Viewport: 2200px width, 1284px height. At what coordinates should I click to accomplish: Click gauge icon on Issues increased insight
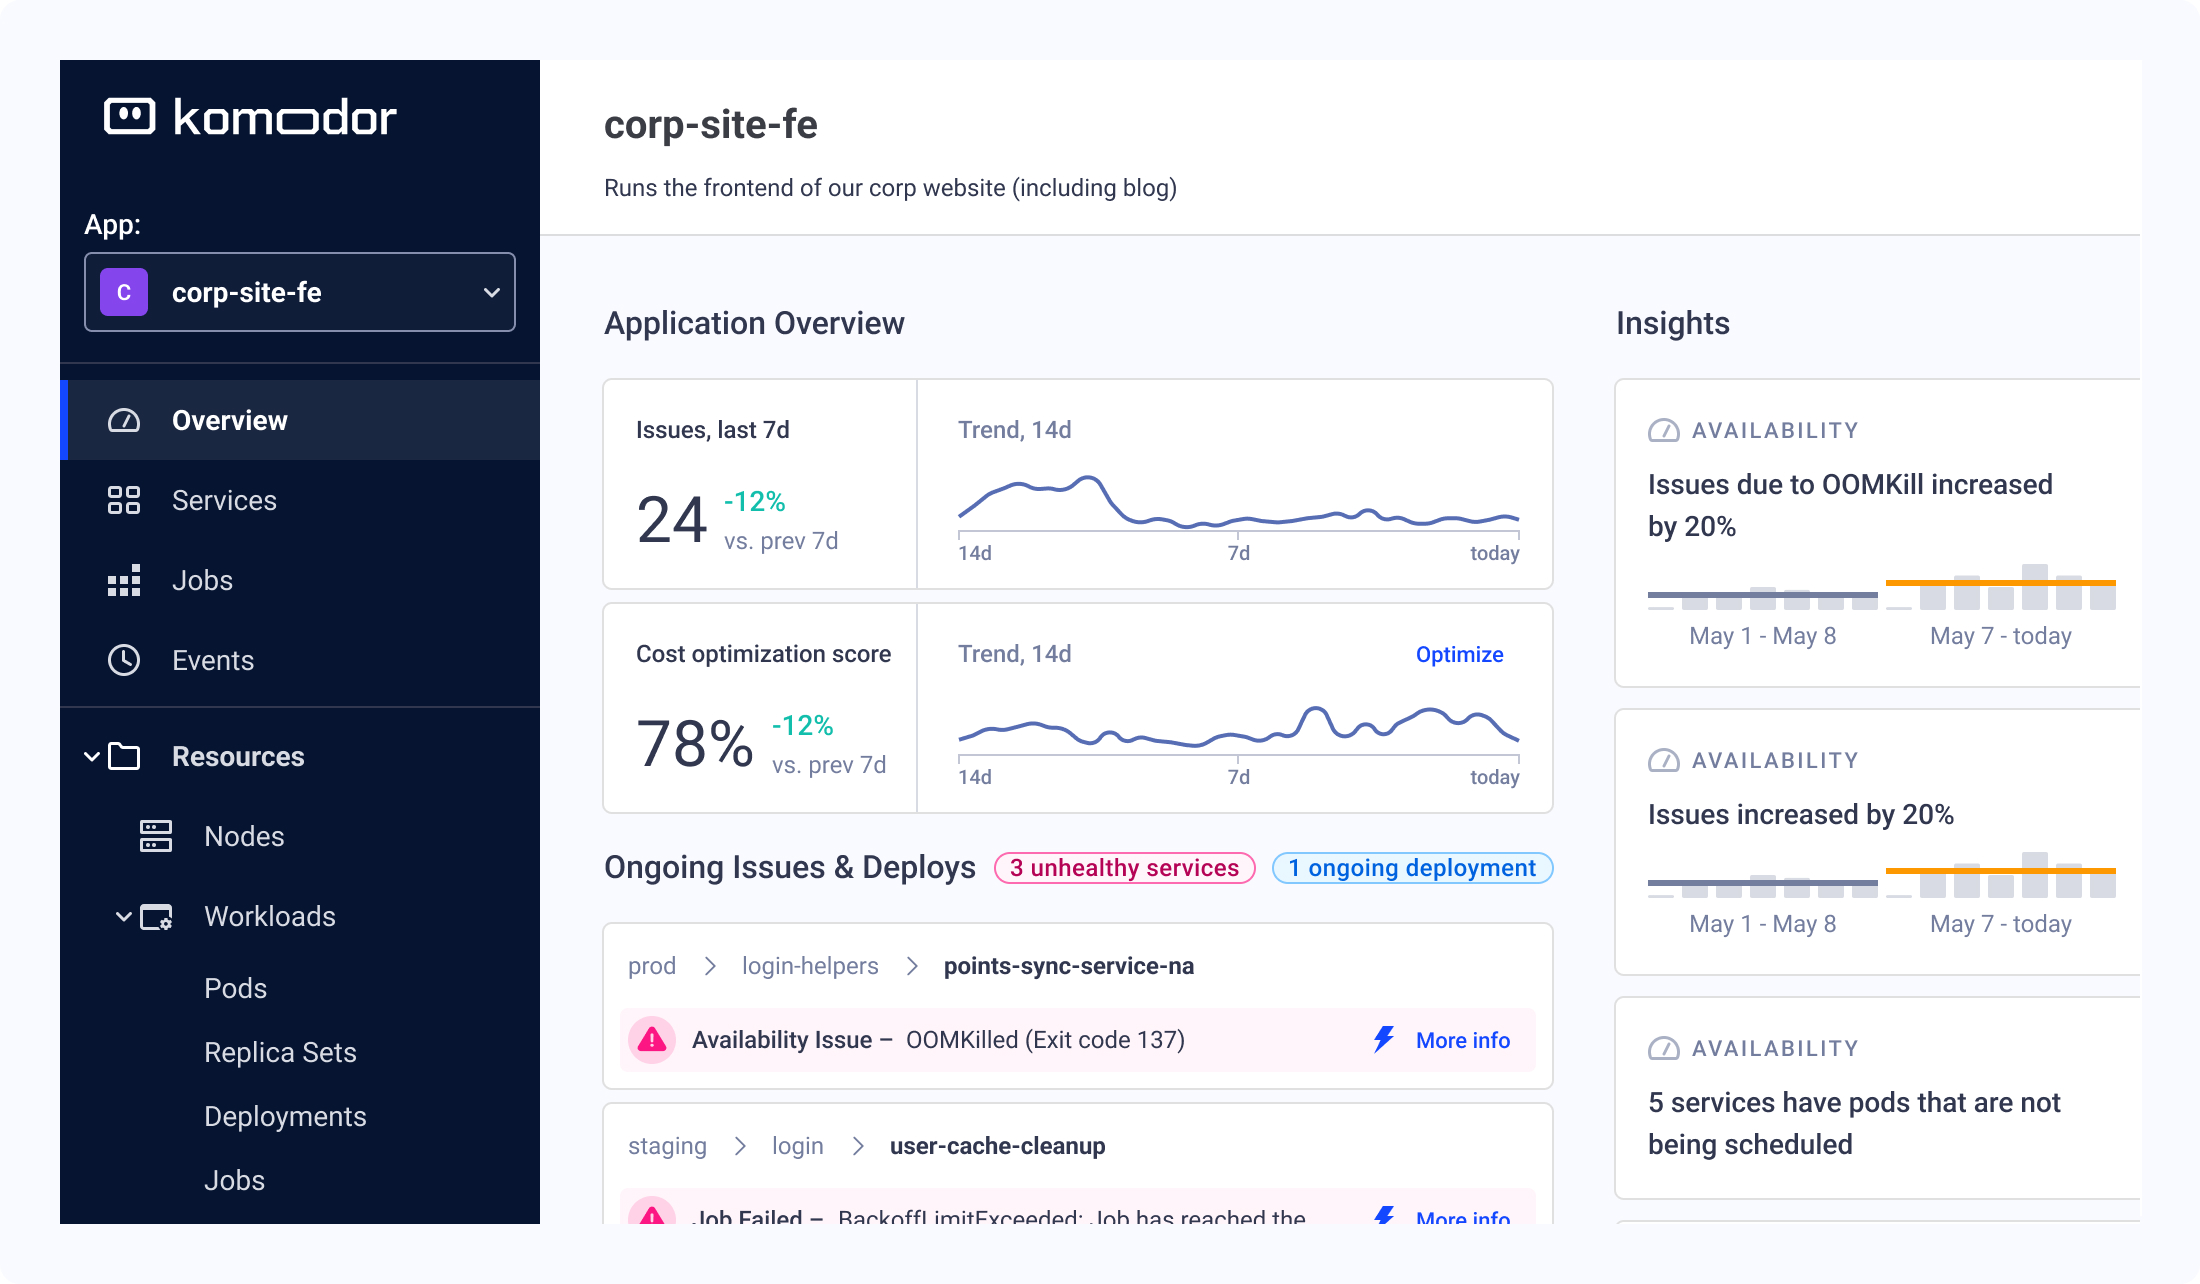point(1664,761)
